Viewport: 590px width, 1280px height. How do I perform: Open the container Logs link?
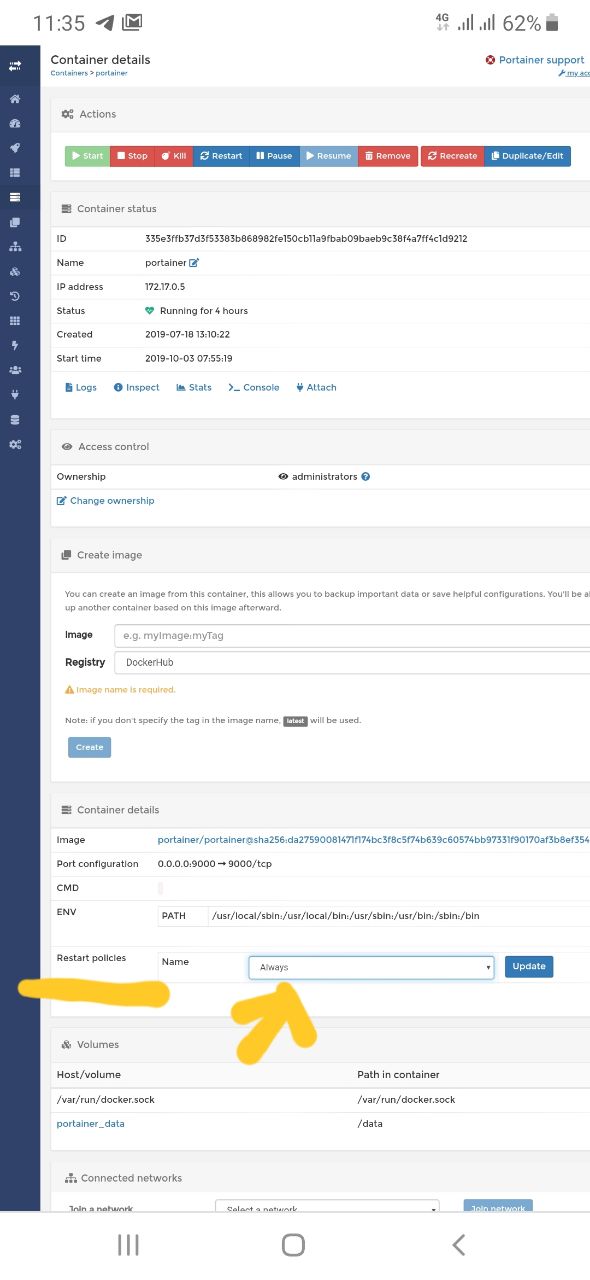click(81, 387)
